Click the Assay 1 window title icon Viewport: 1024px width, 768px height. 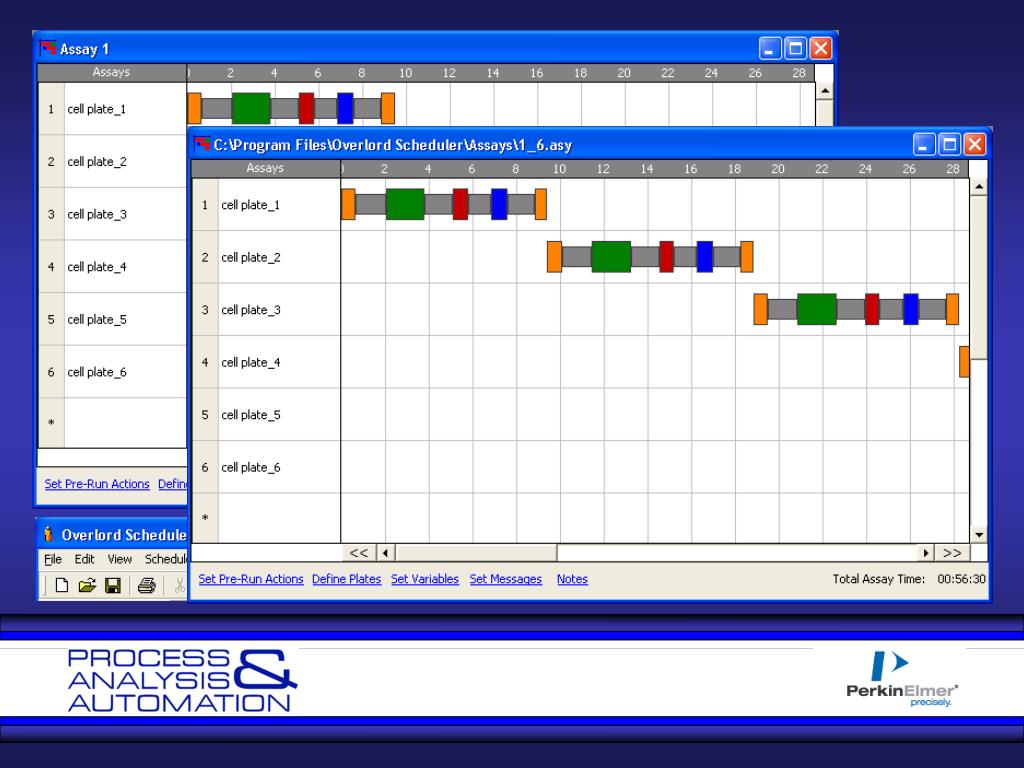pyautogui.click(x=48, y=48)
